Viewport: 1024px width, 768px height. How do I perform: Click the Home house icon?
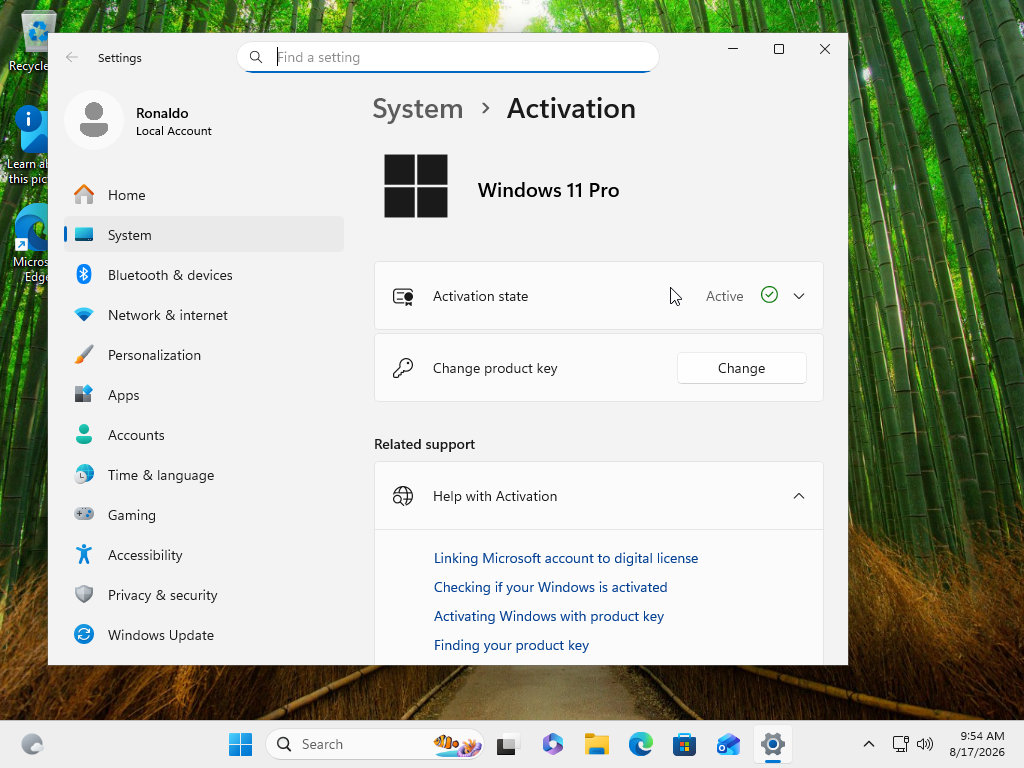coord(84,195)
